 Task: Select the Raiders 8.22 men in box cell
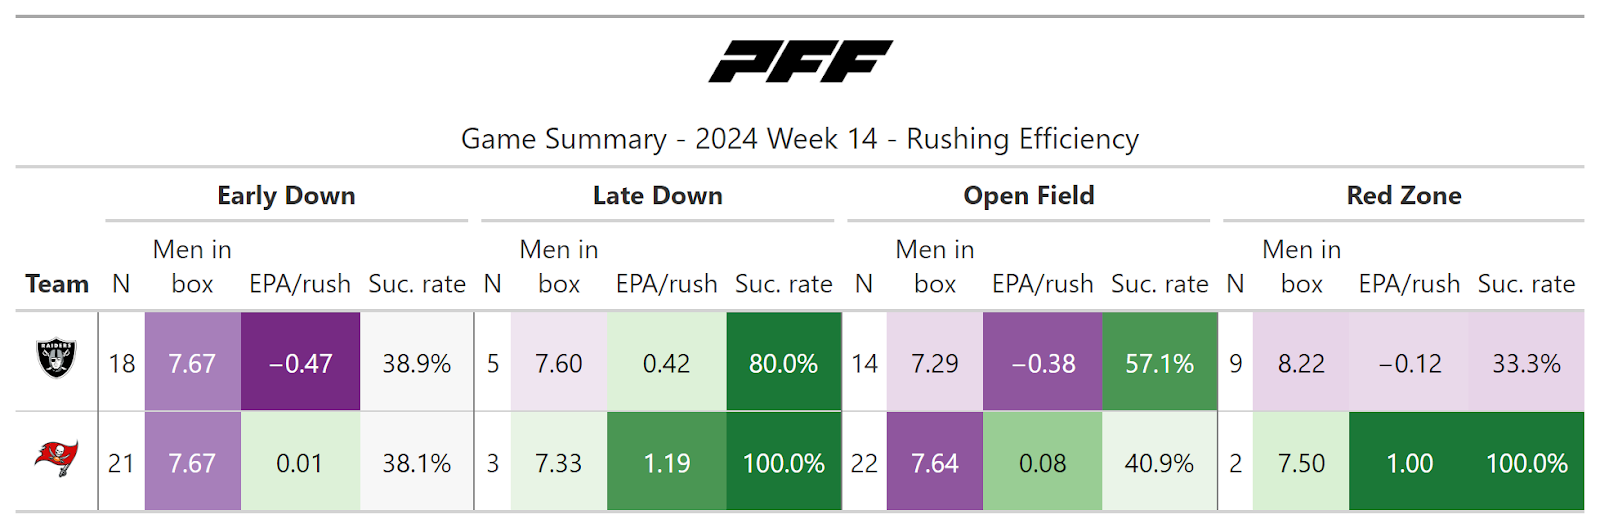click(1300, 363)
